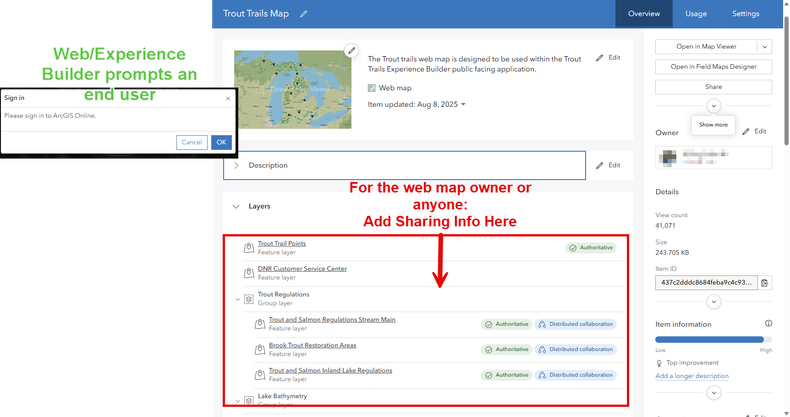Edit the summary using the Edit pencil

coord(608,58)
